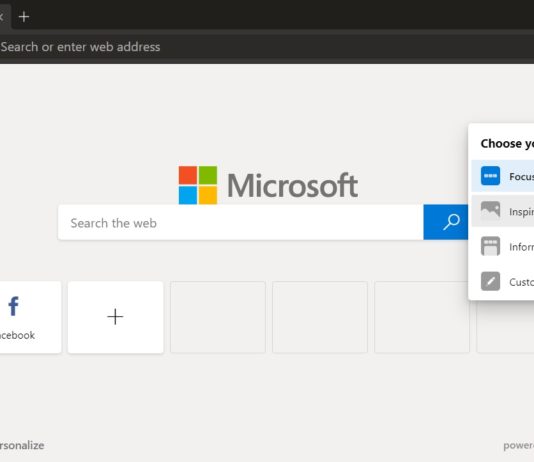This screenshot has height=462, width=534.
Task: Click the Facebook f logo icon
Action: click(x=14, y=306)
